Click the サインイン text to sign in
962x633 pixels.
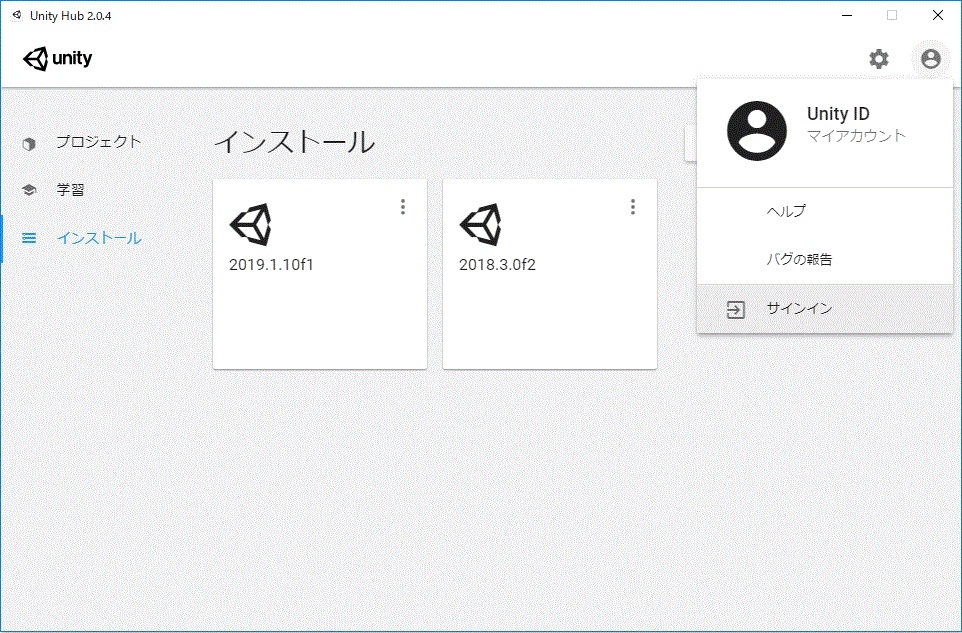pos(799,309)
